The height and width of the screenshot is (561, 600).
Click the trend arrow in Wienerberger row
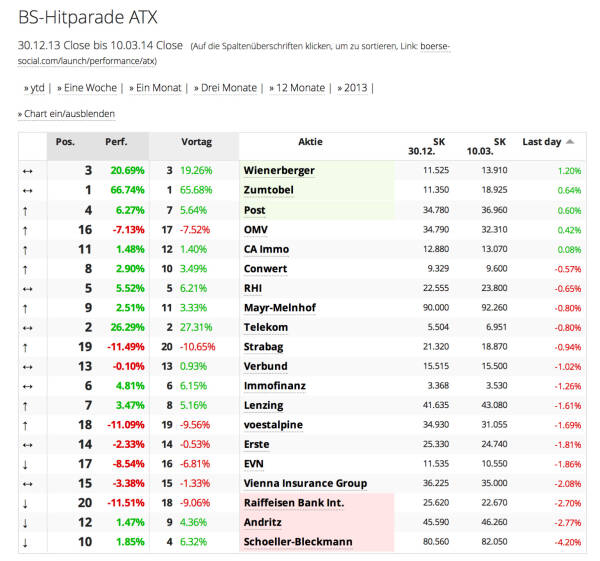point(27,171)
